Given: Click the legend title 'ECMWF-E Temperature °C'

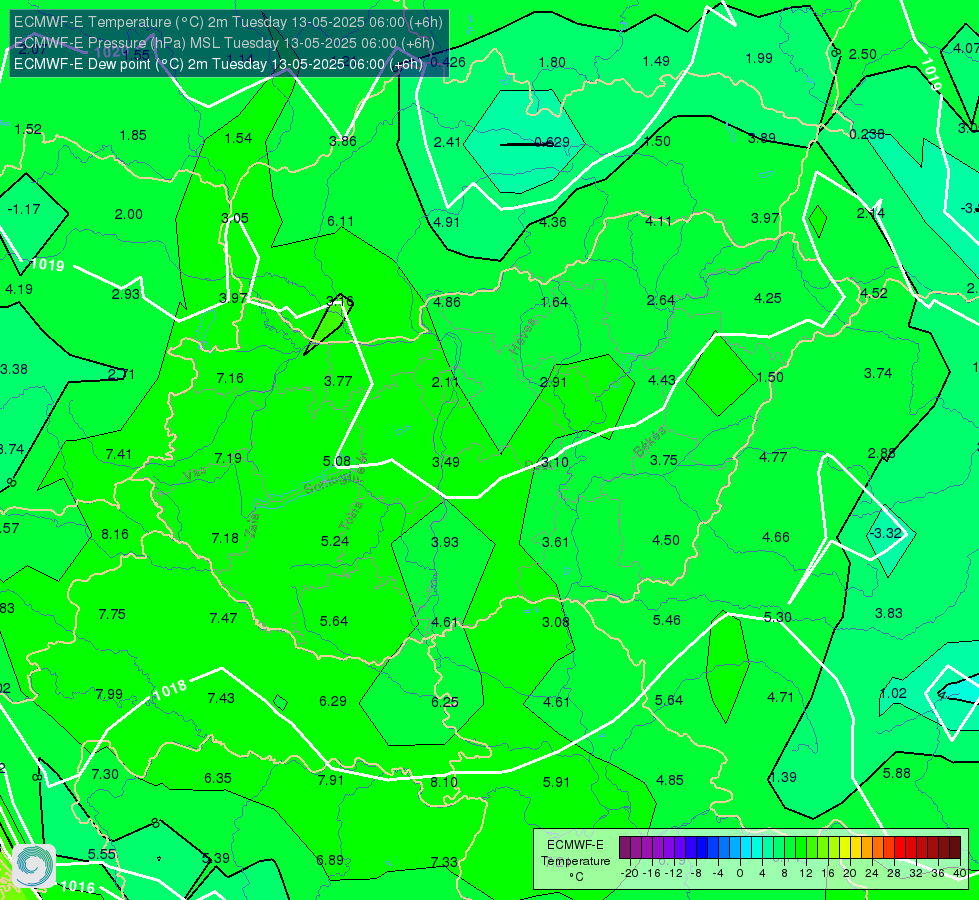Looking at the screenshot, I should click(x=575, y=861).
